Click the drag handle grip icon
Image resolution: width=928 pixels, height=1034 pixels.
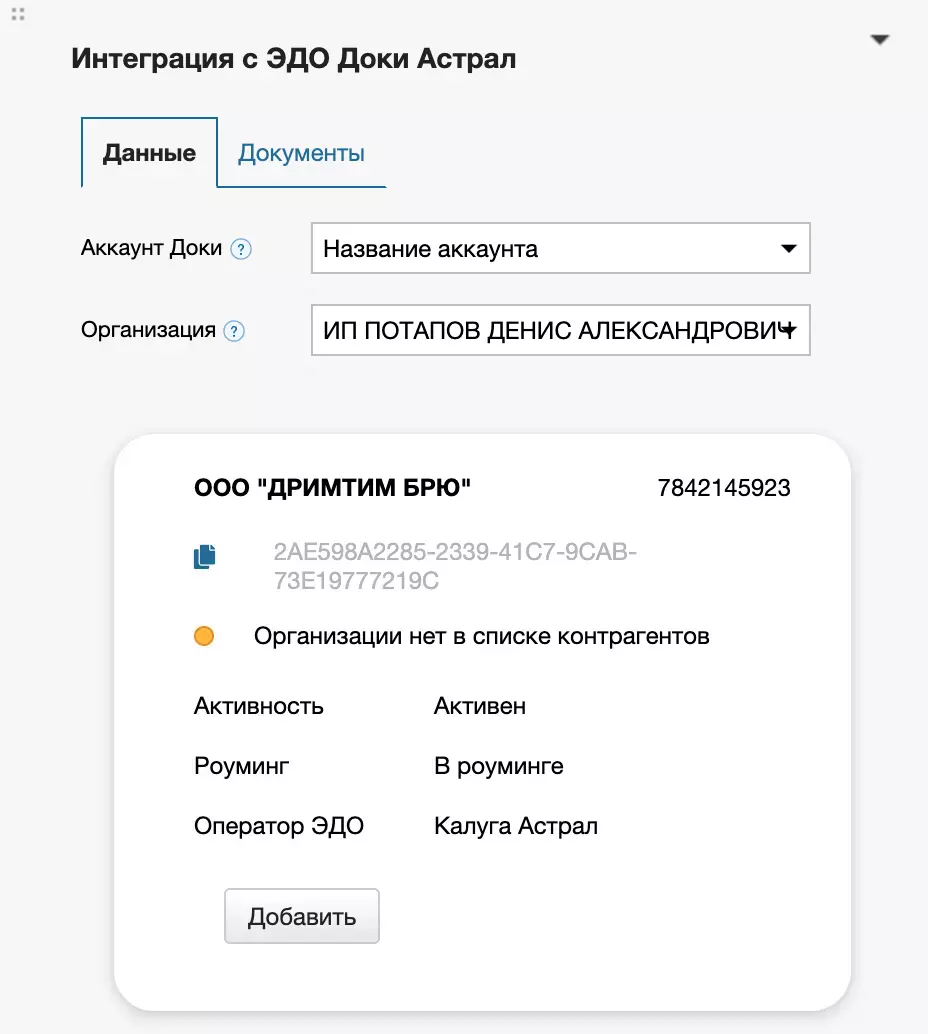point(17,15)
